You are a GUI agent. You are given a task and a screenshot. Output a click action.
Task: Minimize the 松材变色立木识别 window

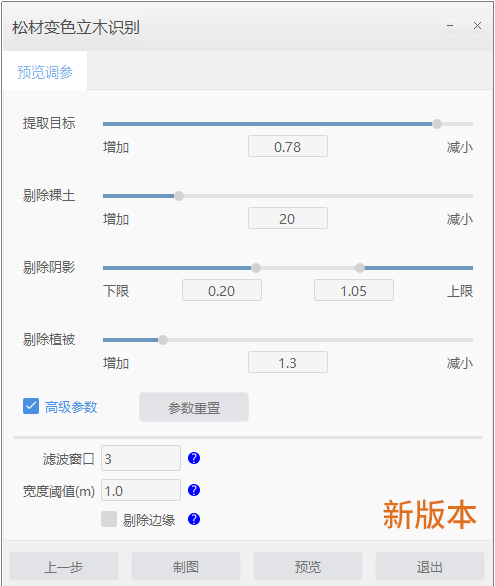tap(450, 26)
